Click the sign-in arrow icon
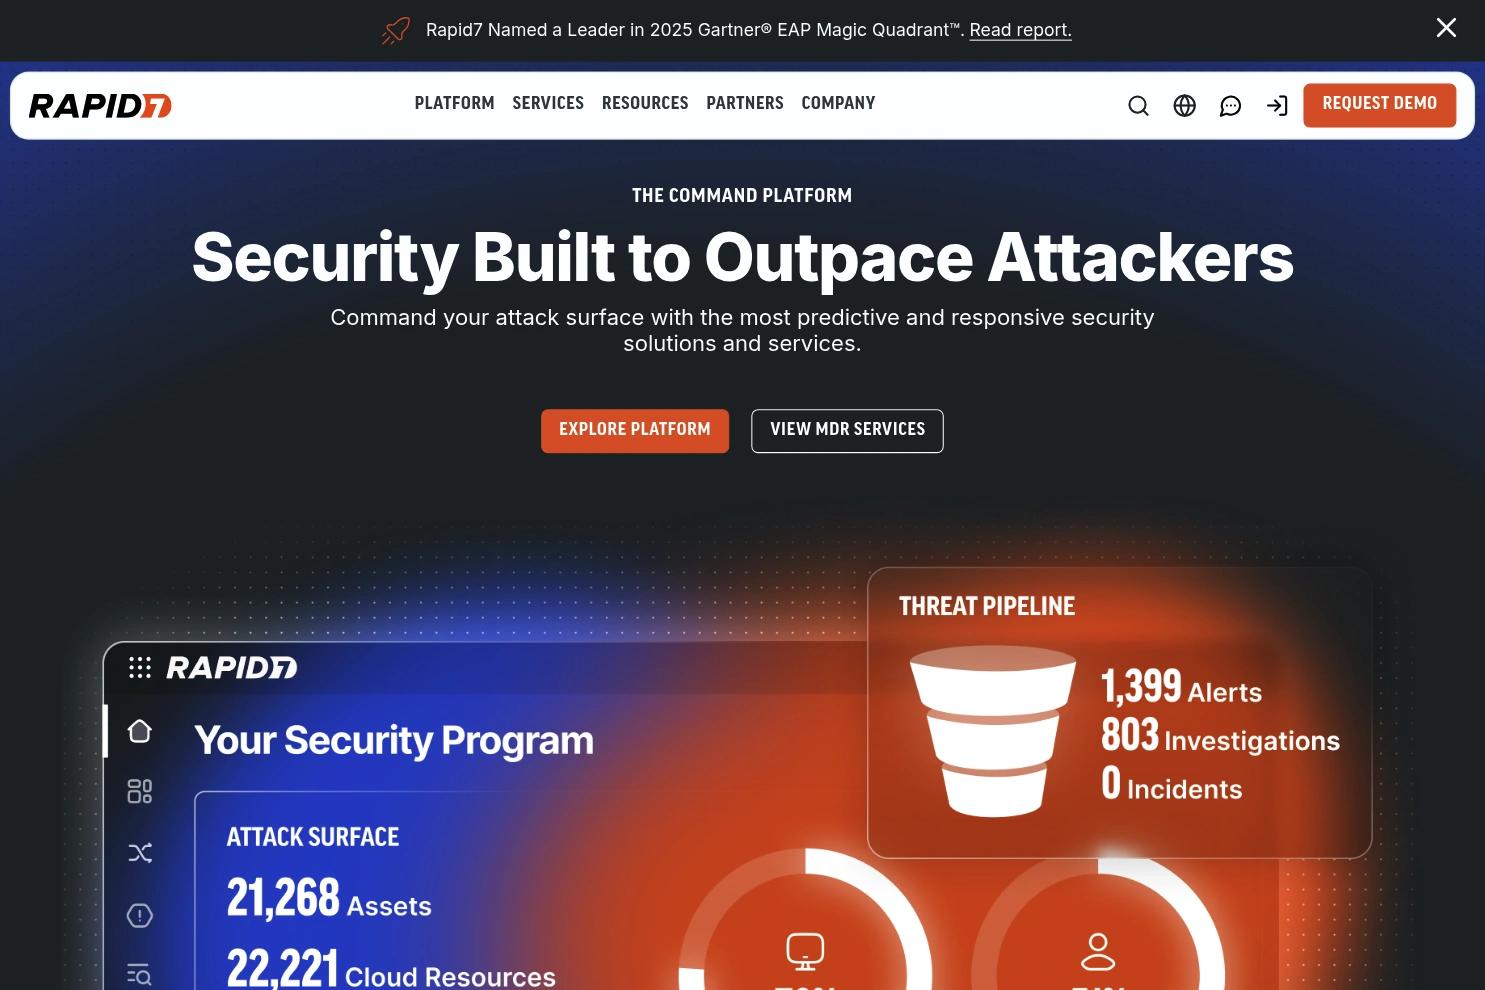 point(1277,106)
